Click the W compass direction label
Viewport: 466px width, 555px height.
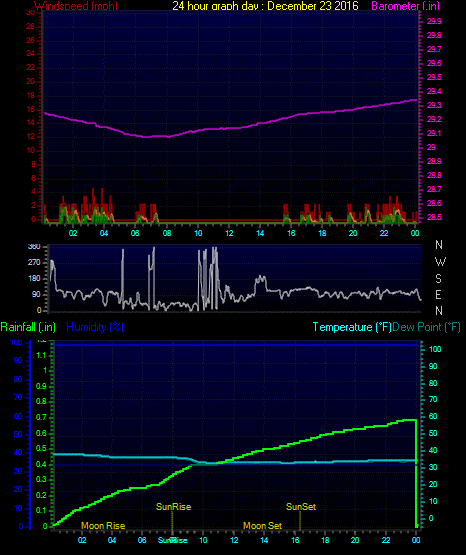440,262
